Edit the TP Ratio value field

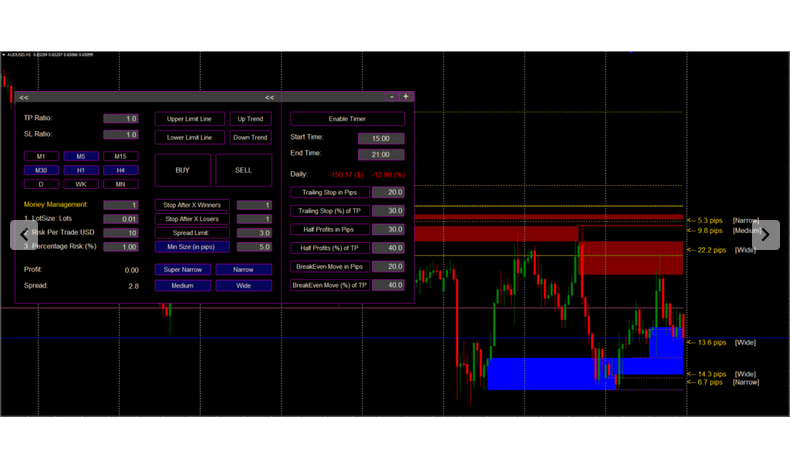point(121,118)
